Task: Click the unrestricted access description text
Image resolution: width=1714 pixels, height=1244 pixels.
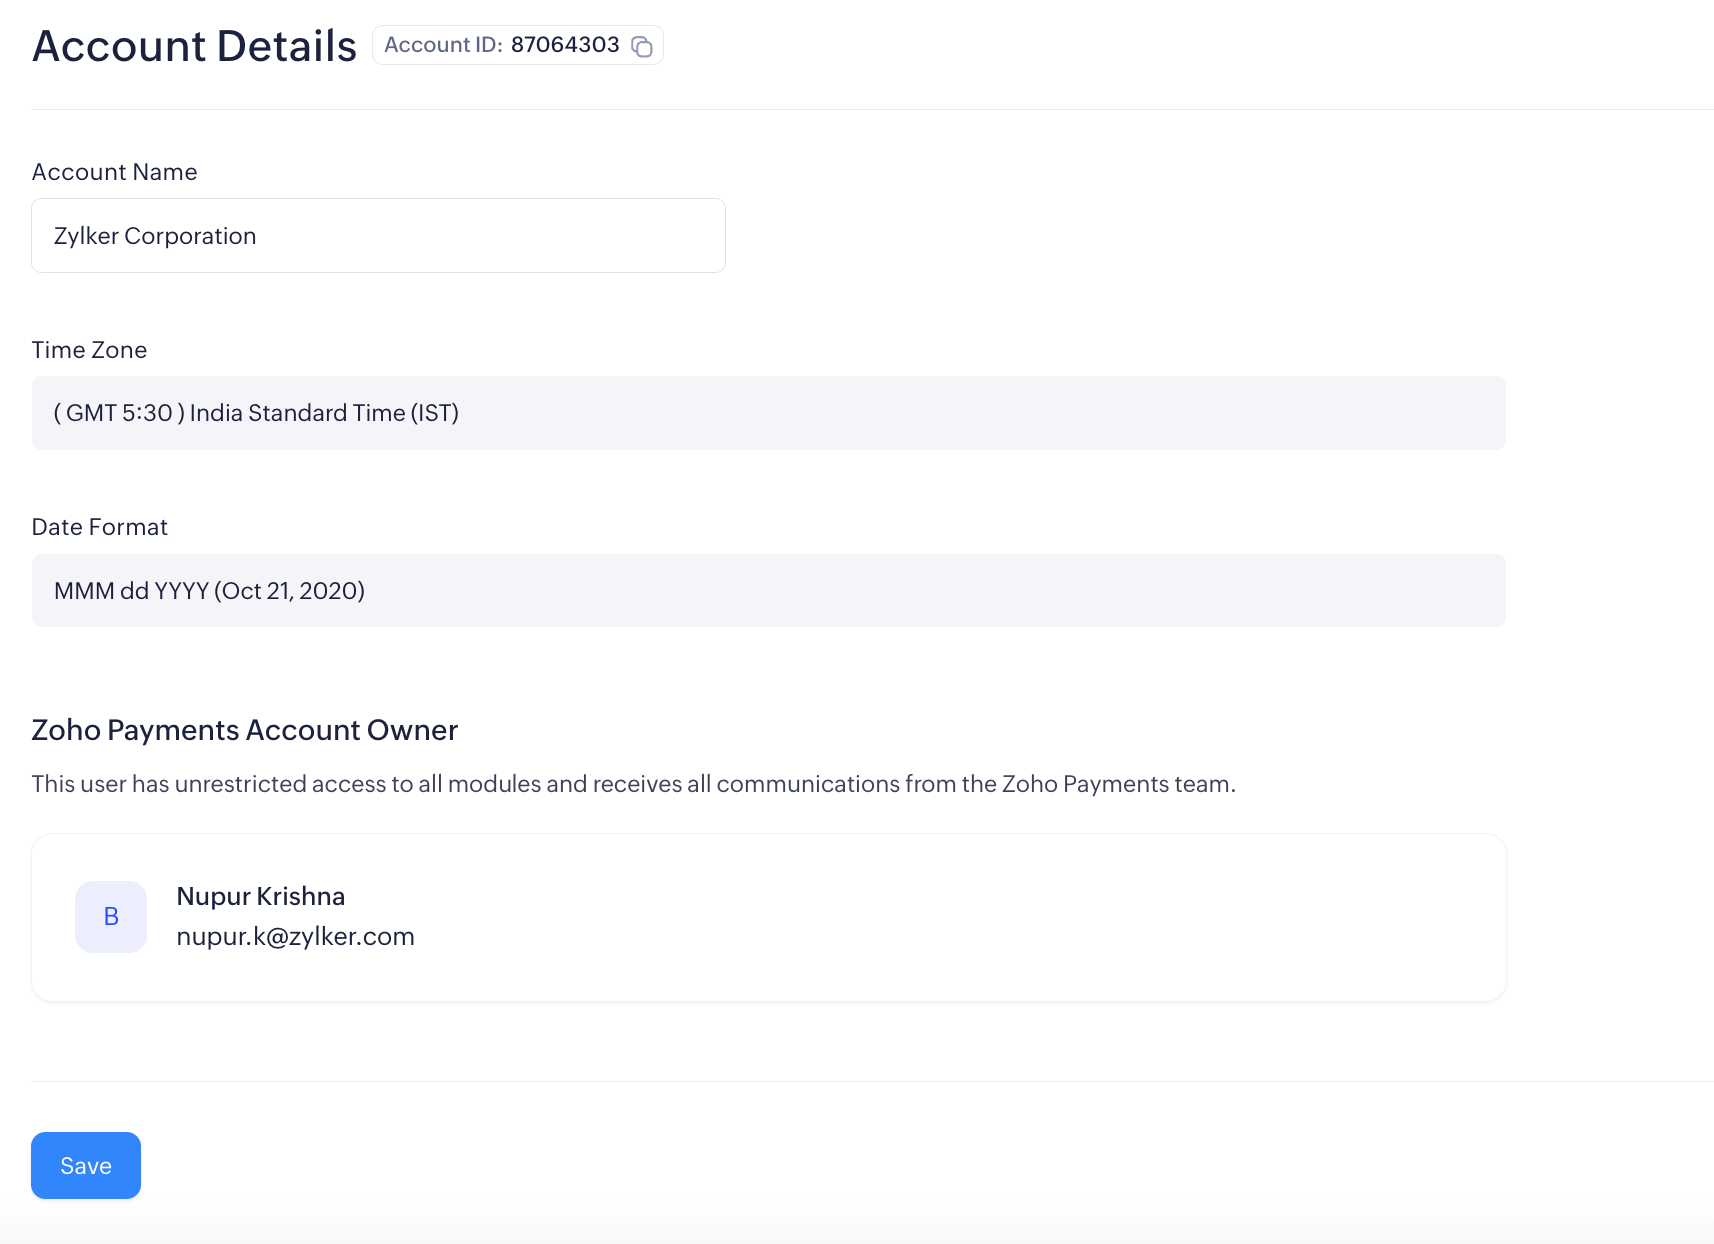Action: coord(633,784)
